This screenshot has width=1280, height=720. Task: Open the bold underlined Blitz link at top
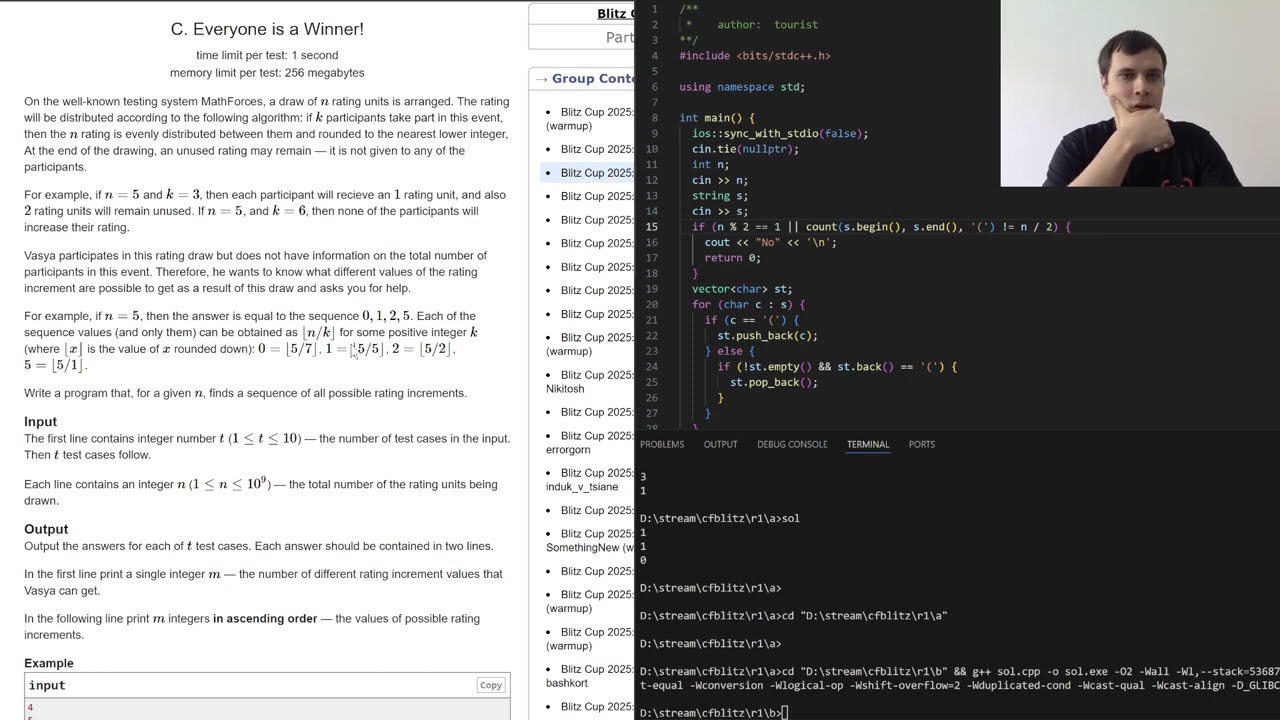(615, 13)
